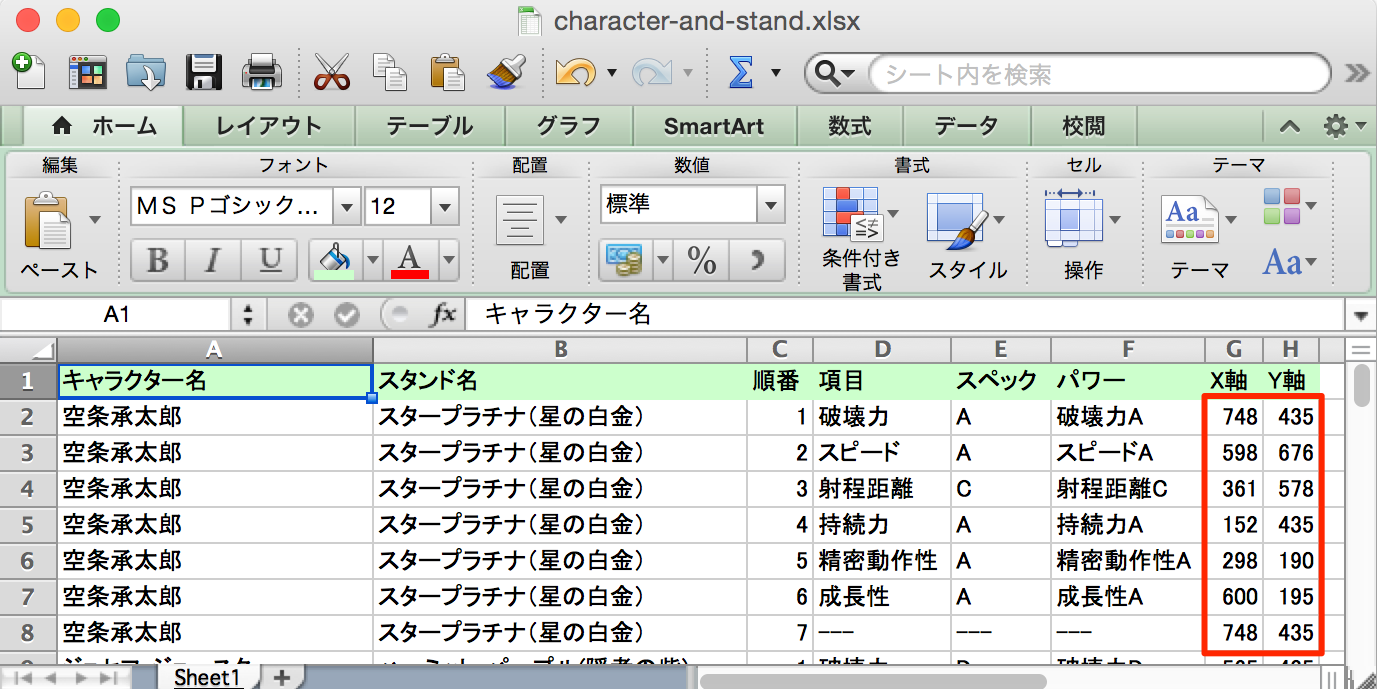Viewport: 1377px width, 689px height.
Task: Copy selection using the copy icon
Action: coord(389,72)
